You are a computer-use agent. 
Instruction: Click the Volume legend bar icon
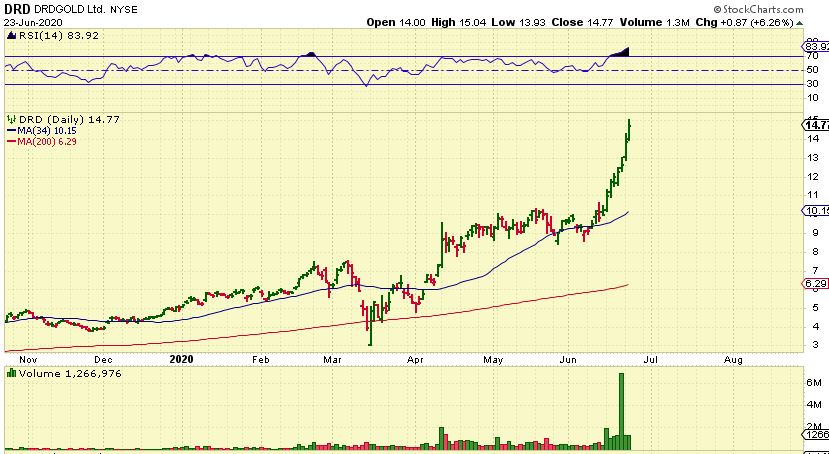(x=10, y=374)
